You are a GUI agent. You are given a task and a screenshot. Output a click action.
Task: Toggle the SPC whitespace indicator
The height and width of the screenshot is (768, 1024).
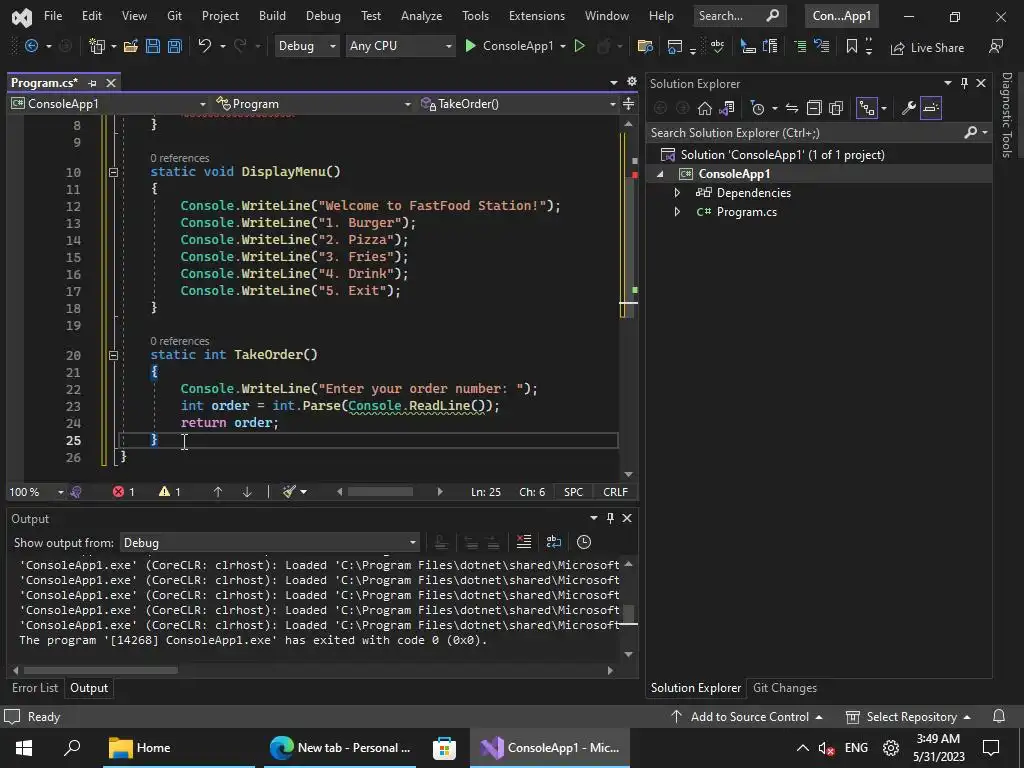[573, 492]
